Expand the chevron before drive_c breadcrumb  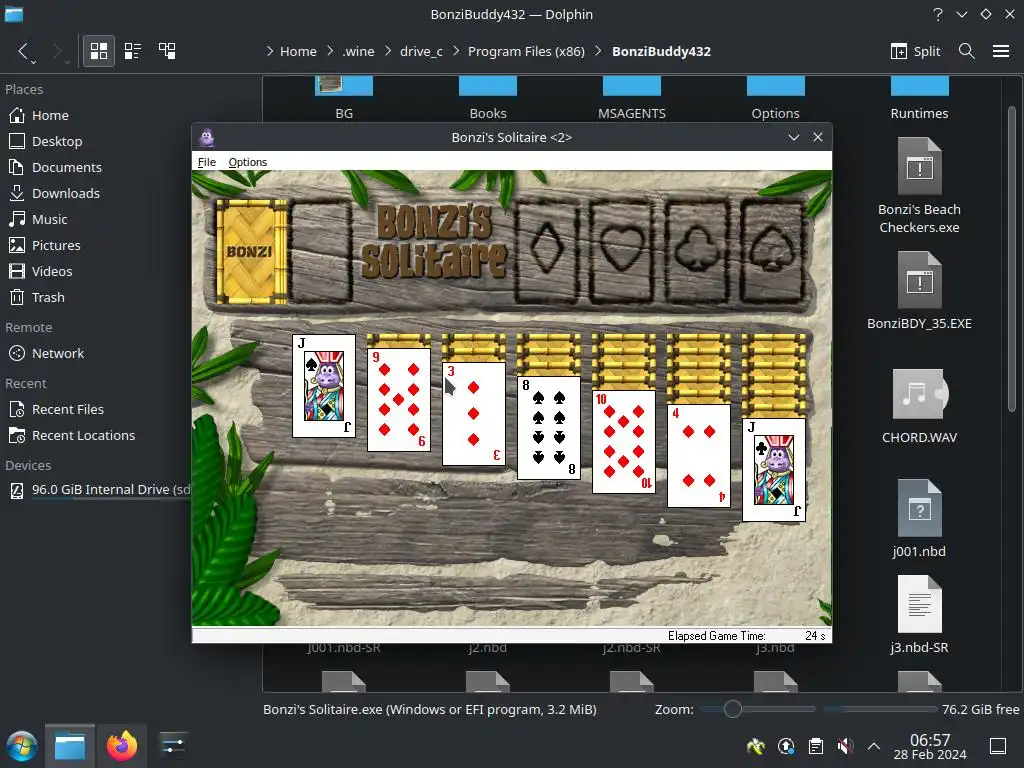coord(388,51)
